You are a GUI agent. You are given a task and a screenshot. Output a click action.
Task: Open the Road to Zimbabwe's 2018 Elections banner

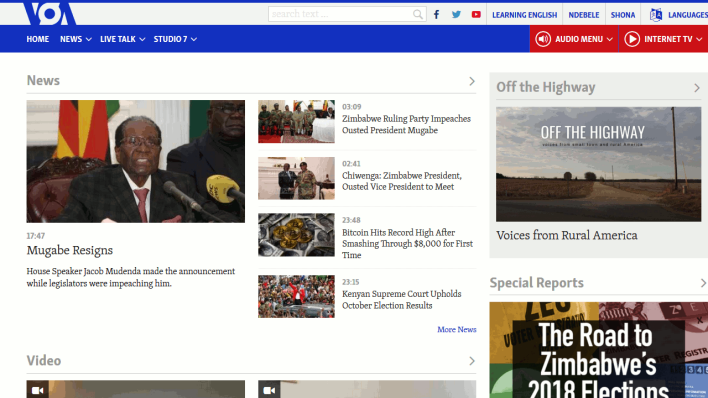click(599, 350)
